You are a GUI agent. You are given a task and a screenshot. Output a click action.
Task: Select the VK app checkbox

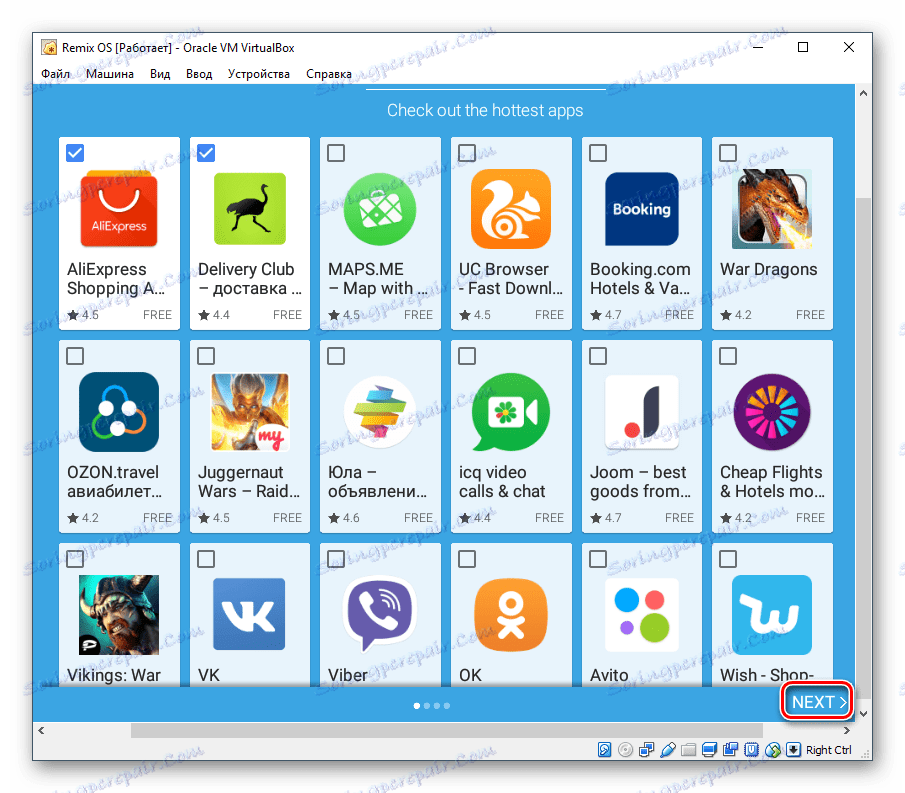pyautogui.click(x=206, y=559)
